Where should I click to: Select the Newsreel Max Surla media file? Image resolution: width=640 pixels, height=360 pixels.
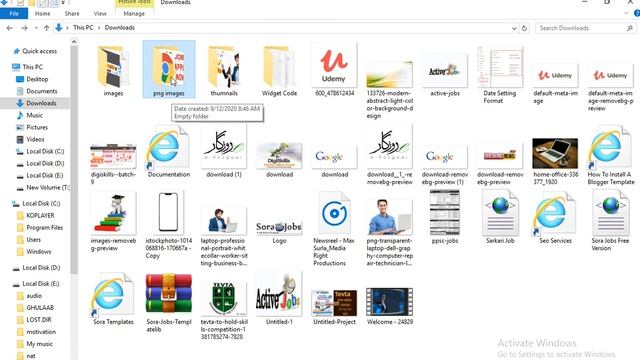tap(334, 229)
